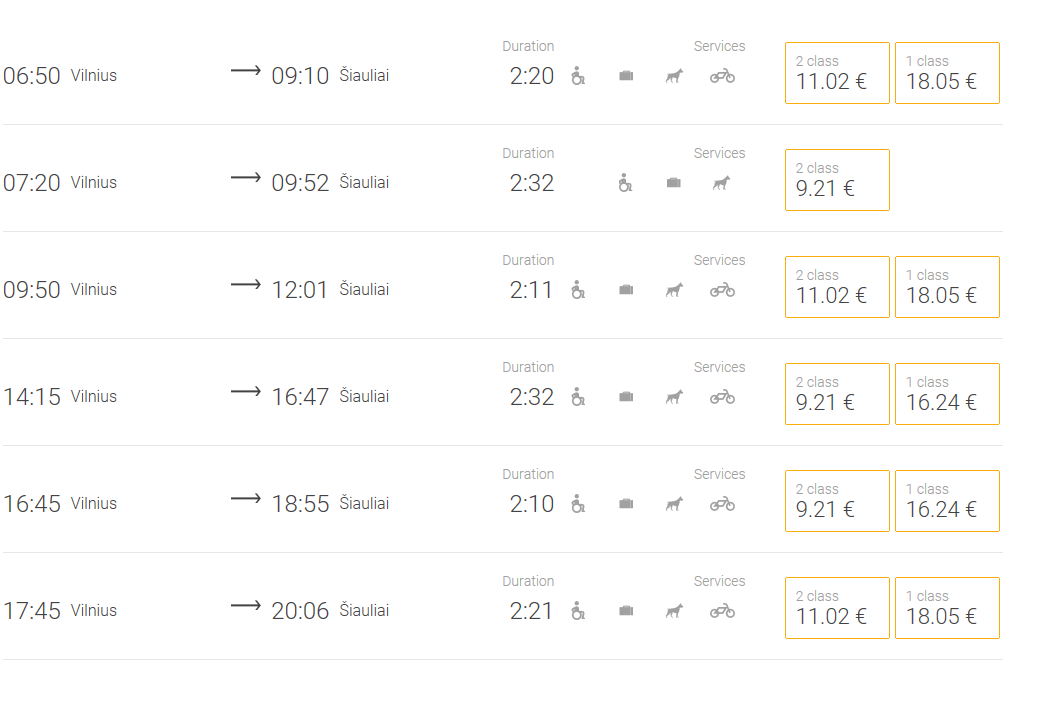Click bicycle icon on 06:50 train
1061x713 pixels.
pyautogui.click(x=722, y=76)
